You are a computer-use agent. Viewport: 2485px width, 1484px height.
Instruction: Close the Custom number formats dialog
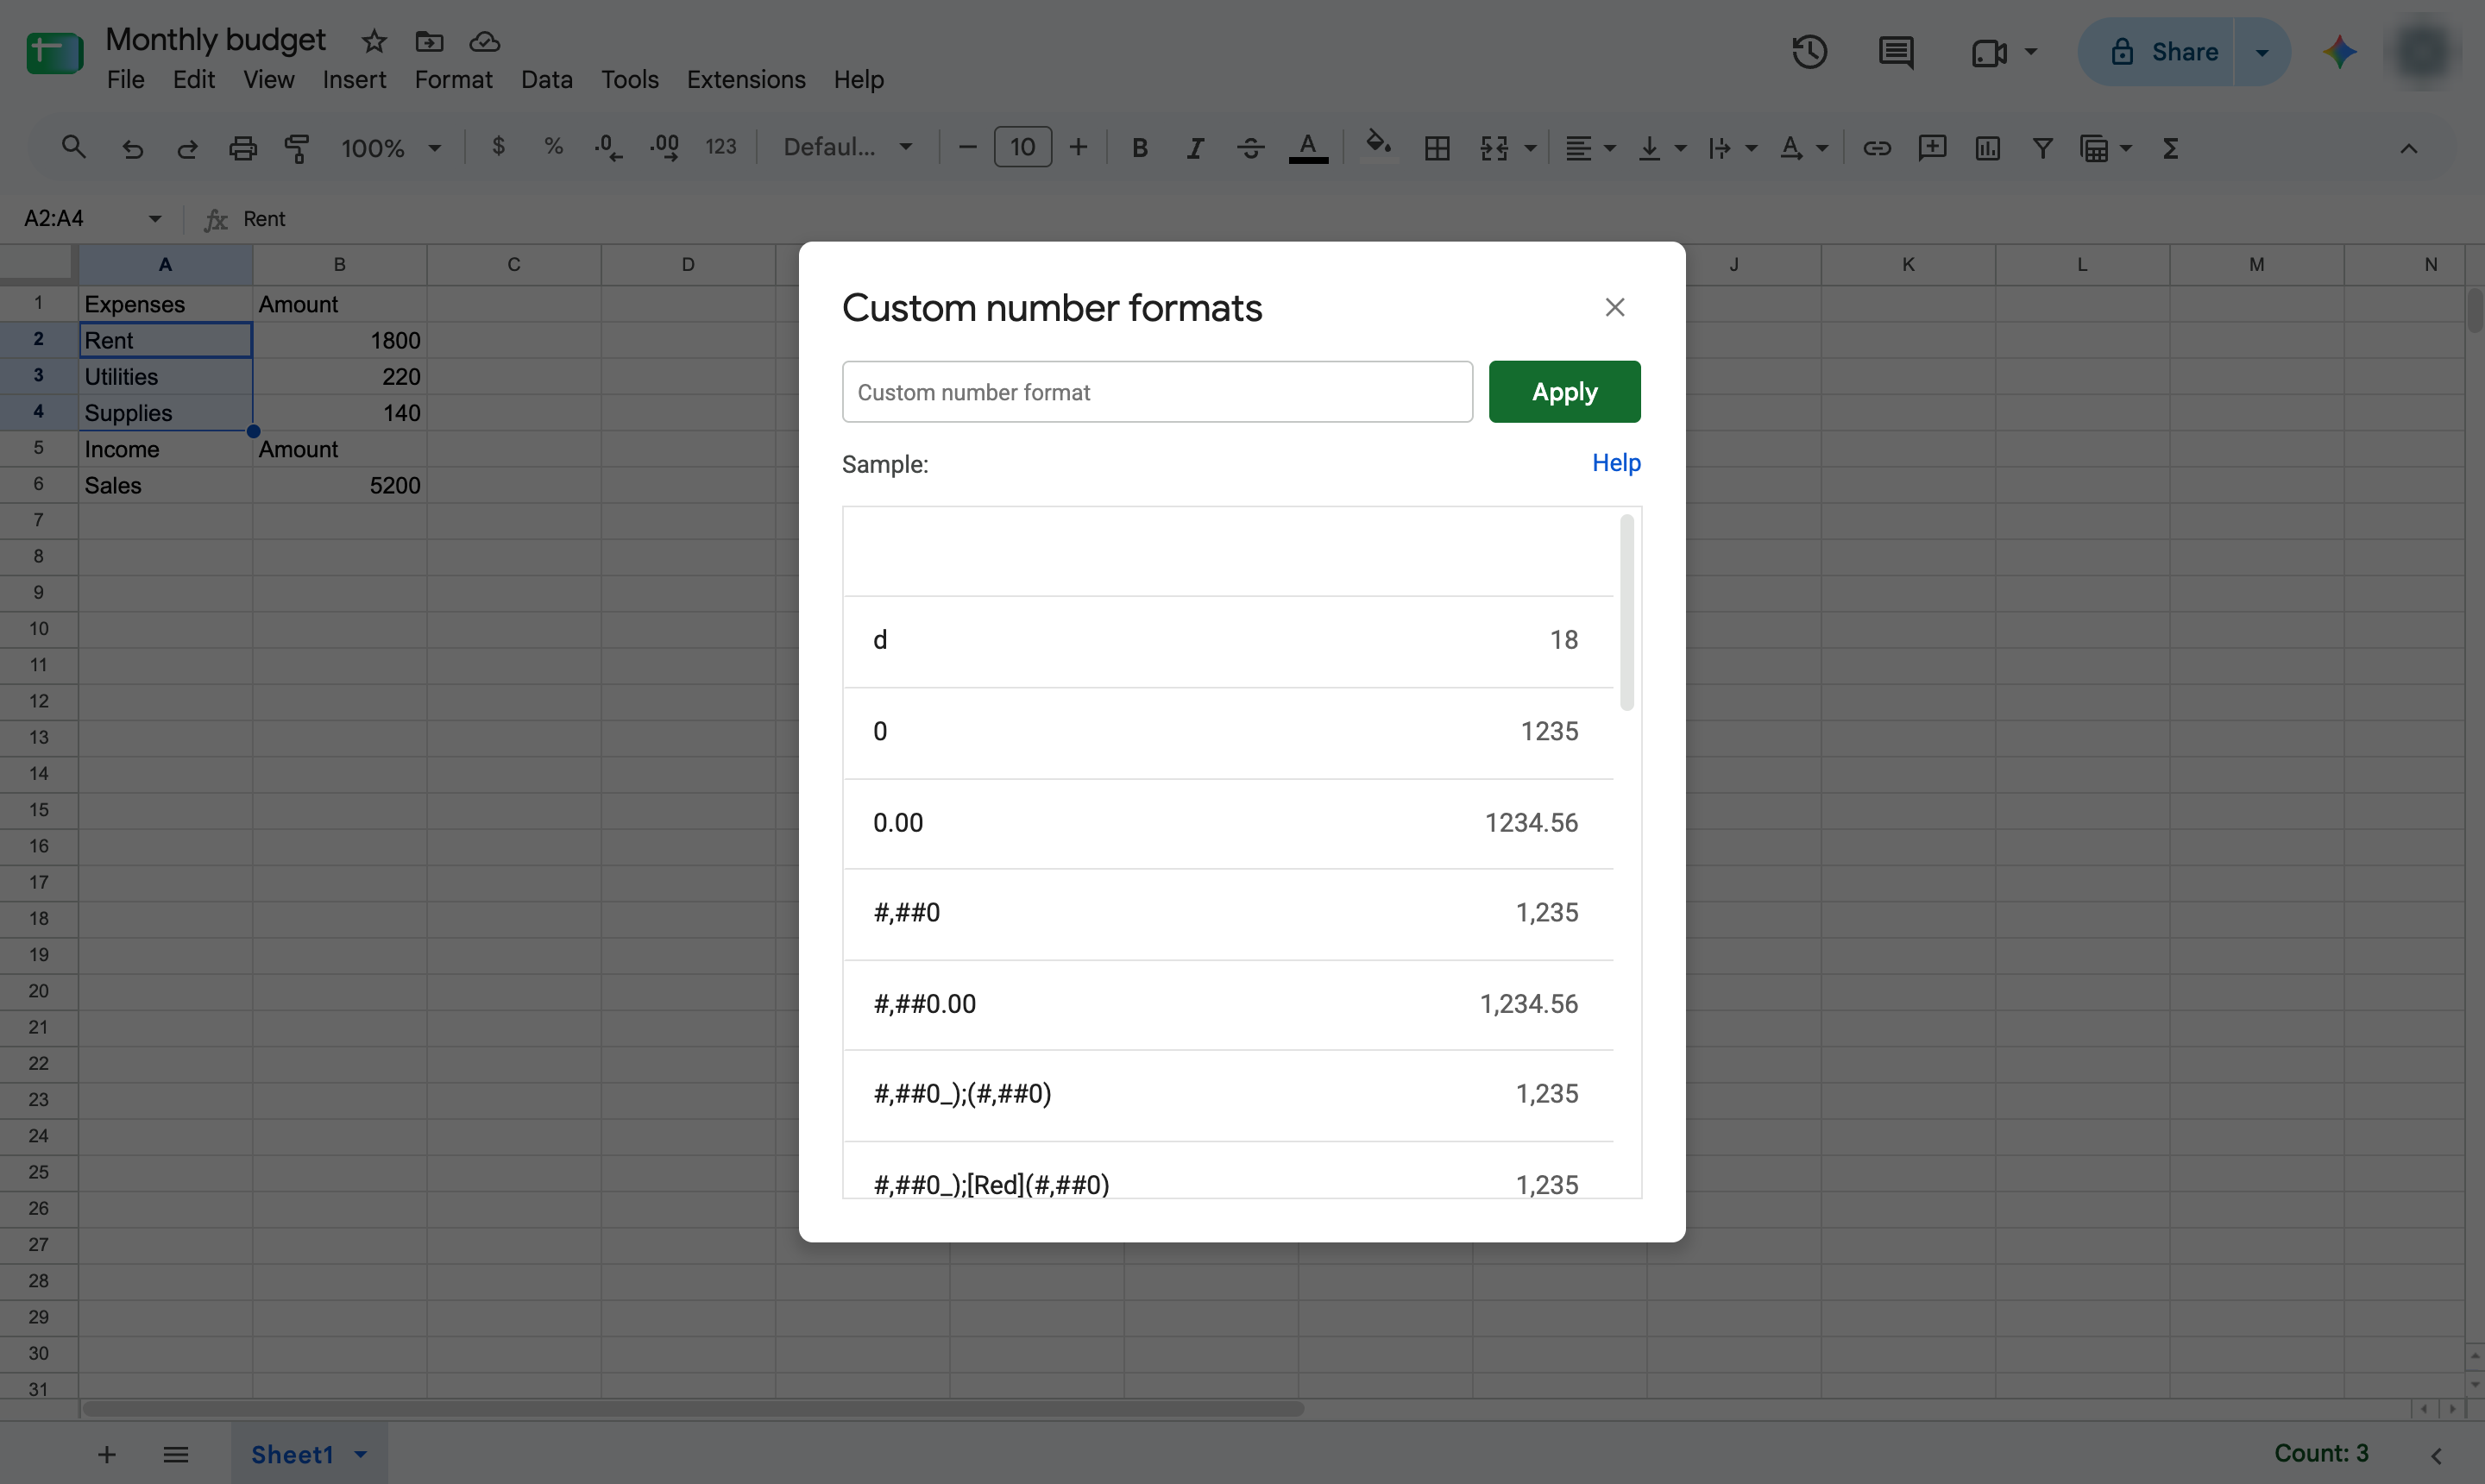(1614, 307)
